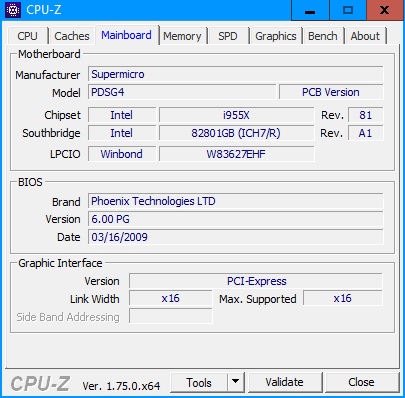Click the Model value PDSG4
This screenshot has width=405, height=398.
[182, 92]
